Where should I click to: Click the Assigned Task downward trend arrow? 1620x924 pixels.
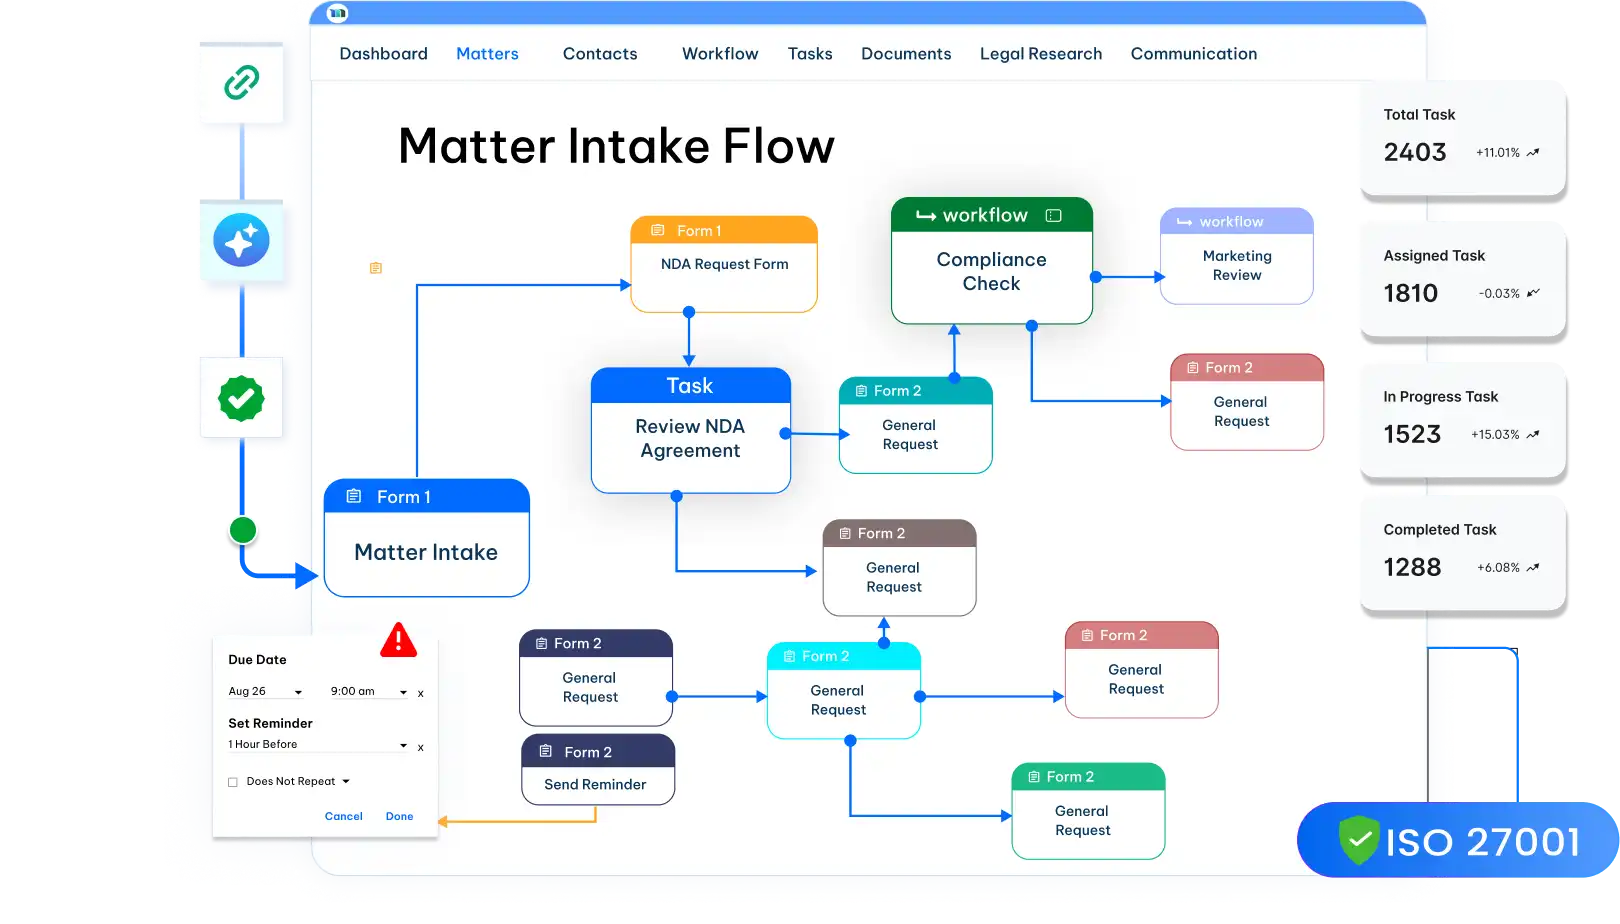point(1533,293)
